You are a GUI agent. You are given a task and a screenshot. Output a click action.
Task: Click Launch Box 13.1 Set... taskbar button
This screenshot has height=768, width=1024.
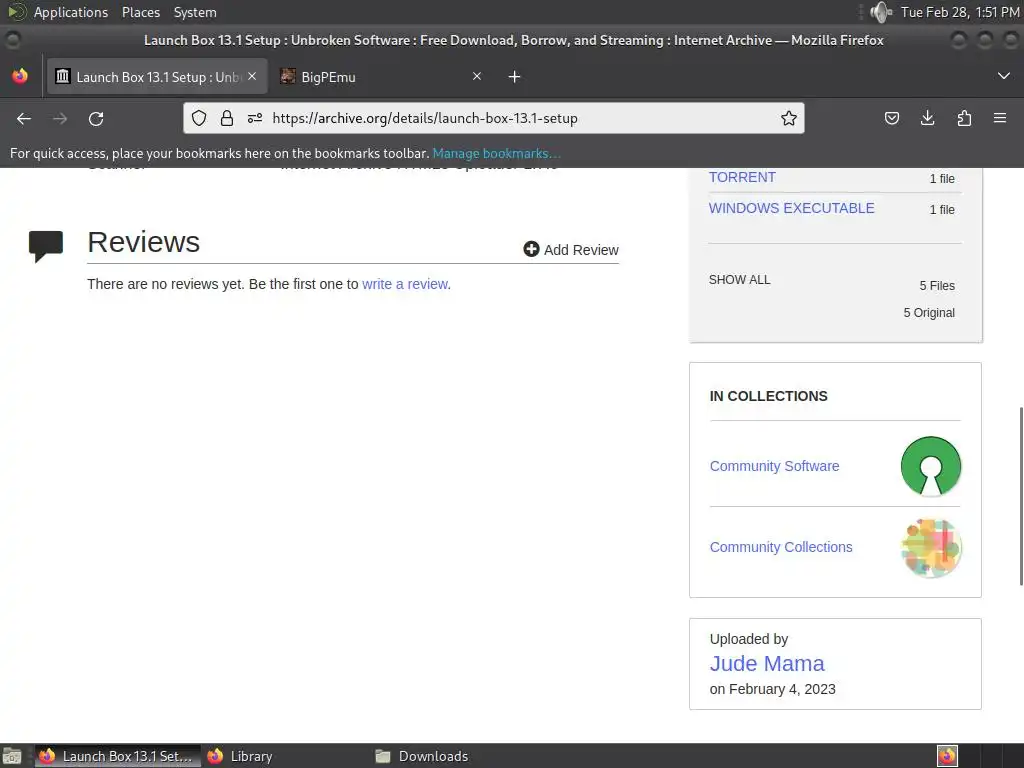coord(118,756)
